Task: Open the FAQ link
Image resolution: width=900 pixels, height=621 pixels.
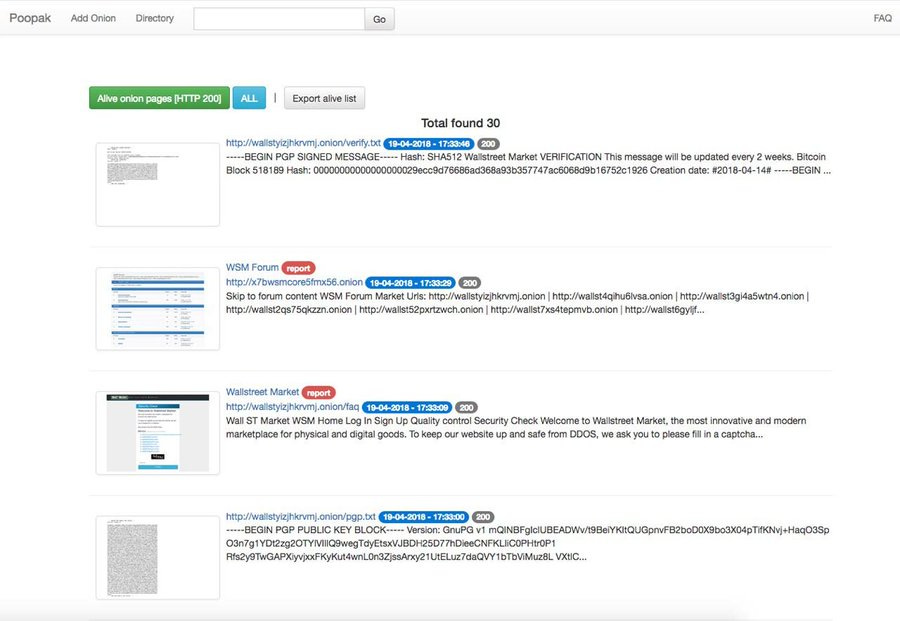Action: coord(882,18)
